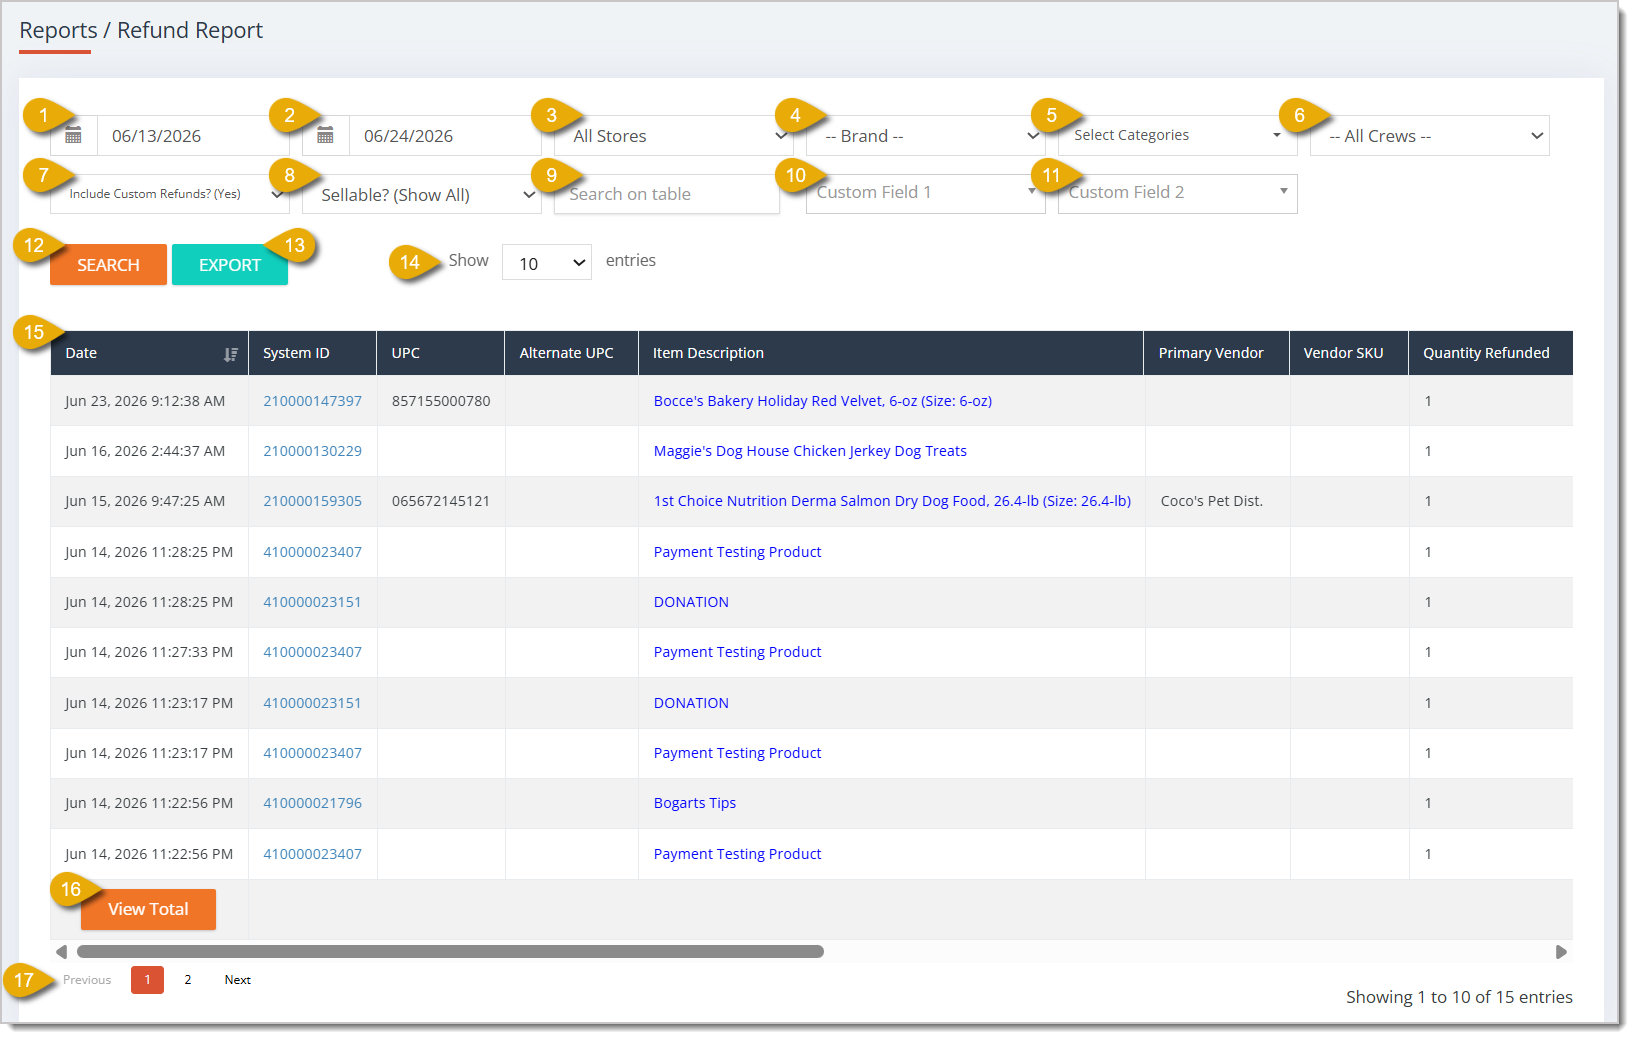
Task: Sort by System ID column header
Action: (312, 353)
